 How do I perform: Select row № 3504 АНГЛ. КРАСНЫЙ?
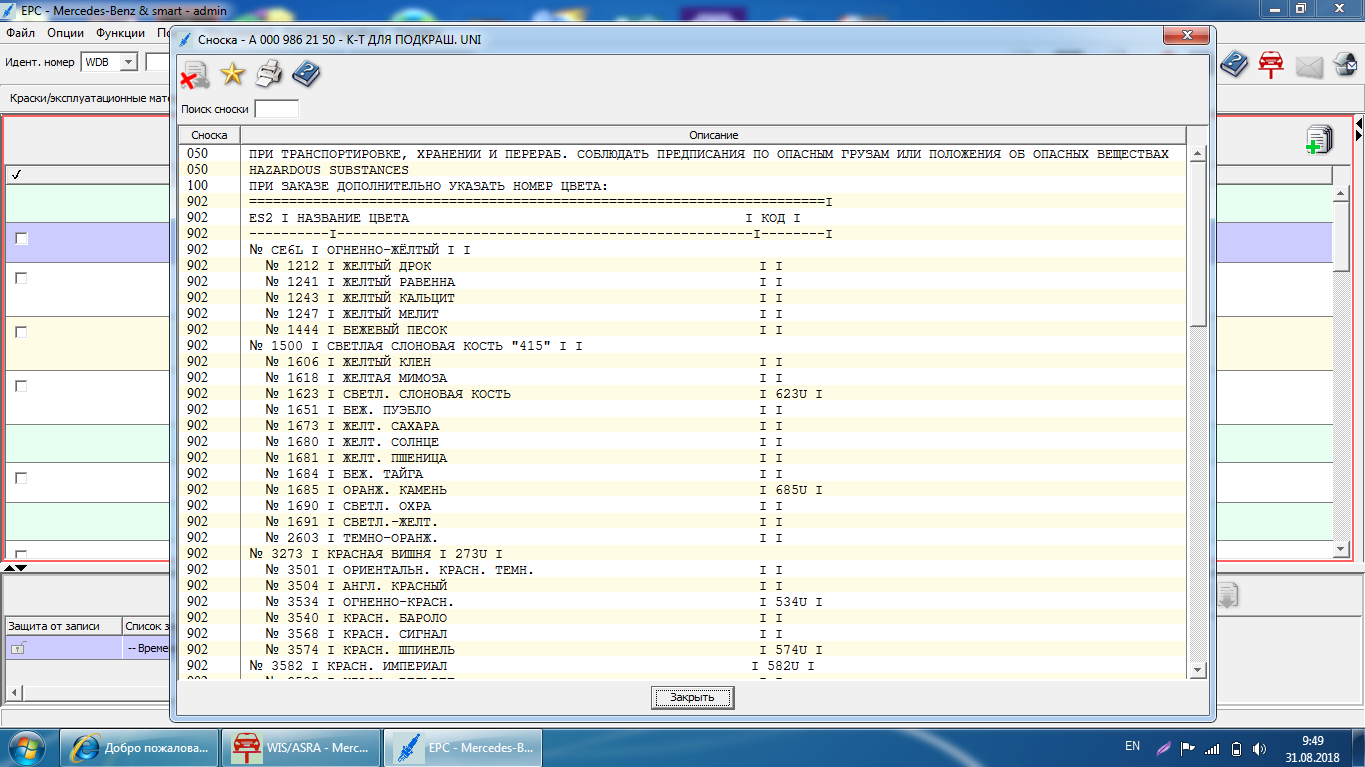(x=682, y=586)
